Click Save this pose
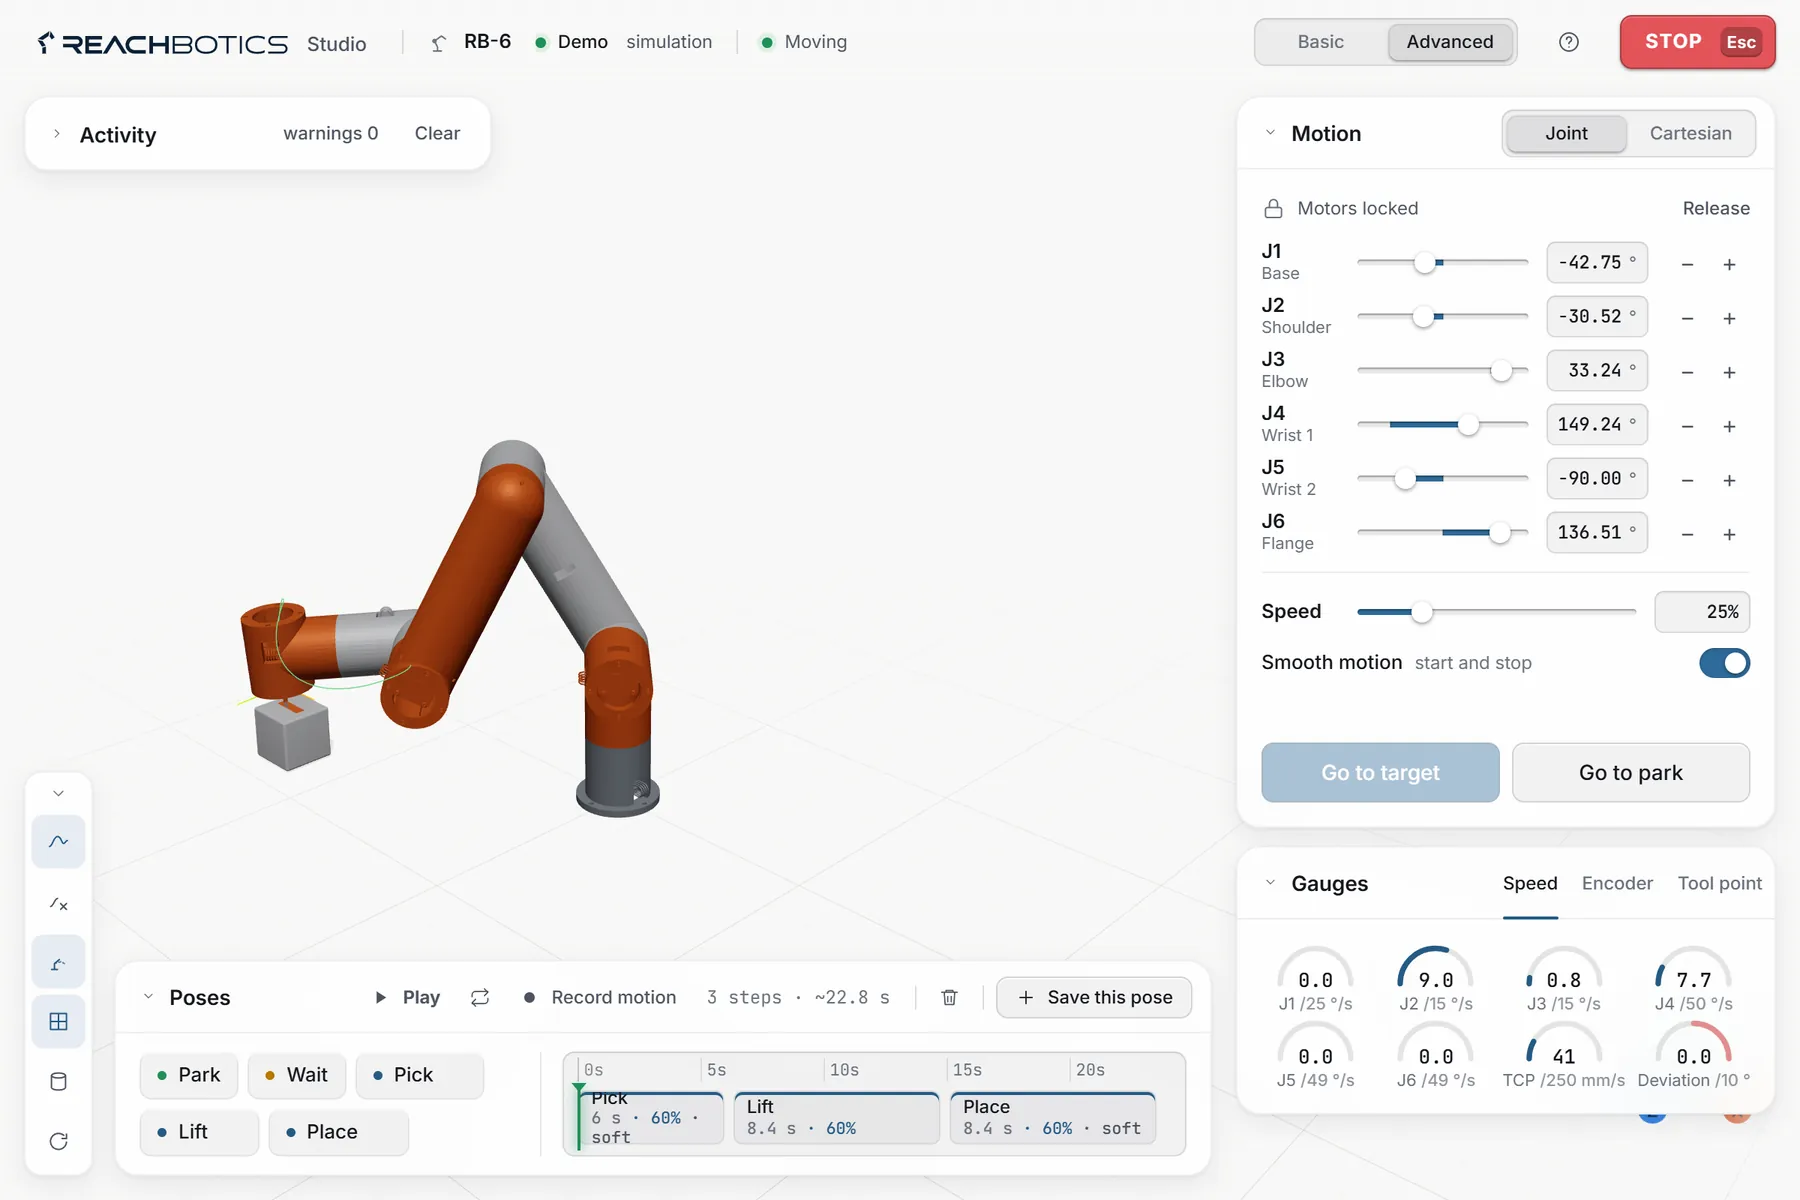Viewport: 1800px width, 1200px height. [x=1094, y=997]
